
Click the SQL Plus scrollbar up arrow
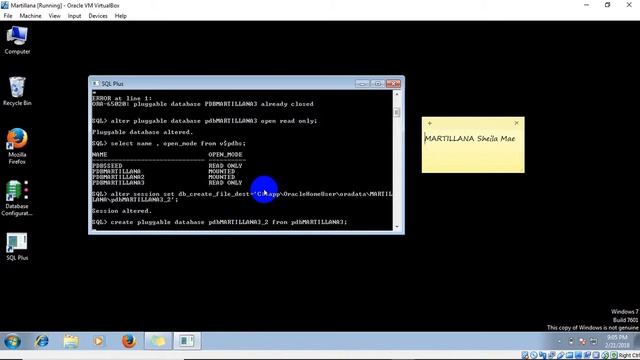point(396,94)
